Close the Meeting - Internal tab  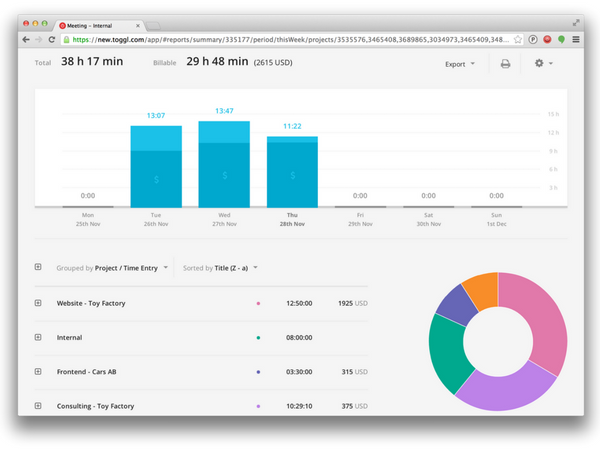click(138, 26)
